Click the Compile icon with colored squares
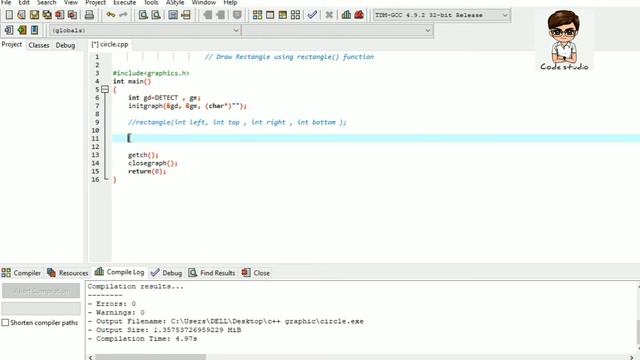The image size is (640, 360). 257,15
